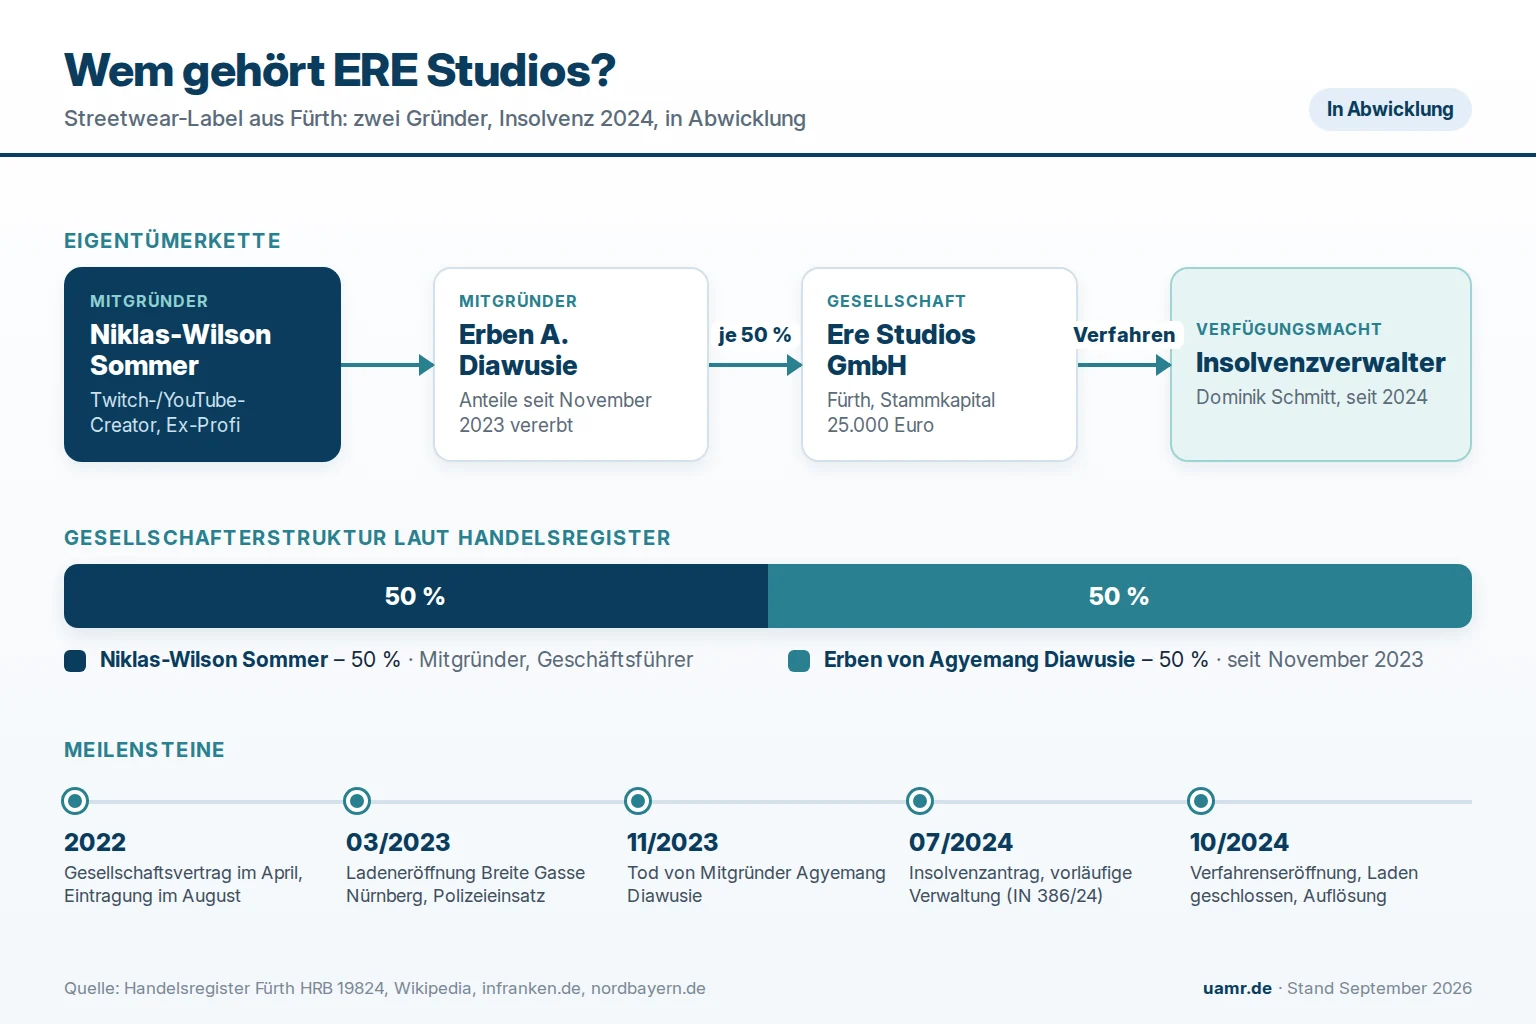This screenshot has height=1024, width=1536.
Task: Click "Tod von Mitgründer Agyemang Diawusie" text
Action: (756, 884)
